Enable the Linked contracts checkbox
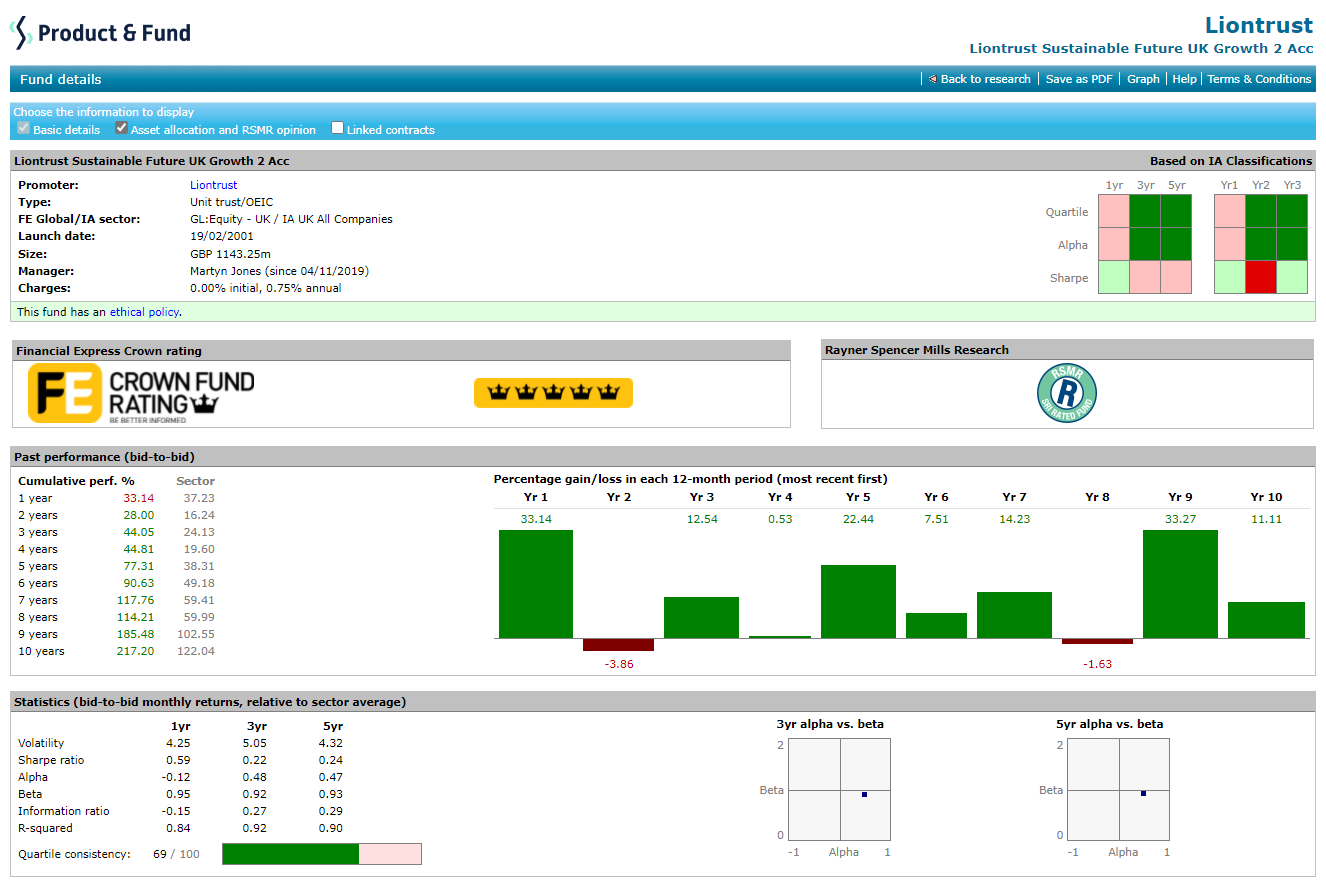 [337, 128]
